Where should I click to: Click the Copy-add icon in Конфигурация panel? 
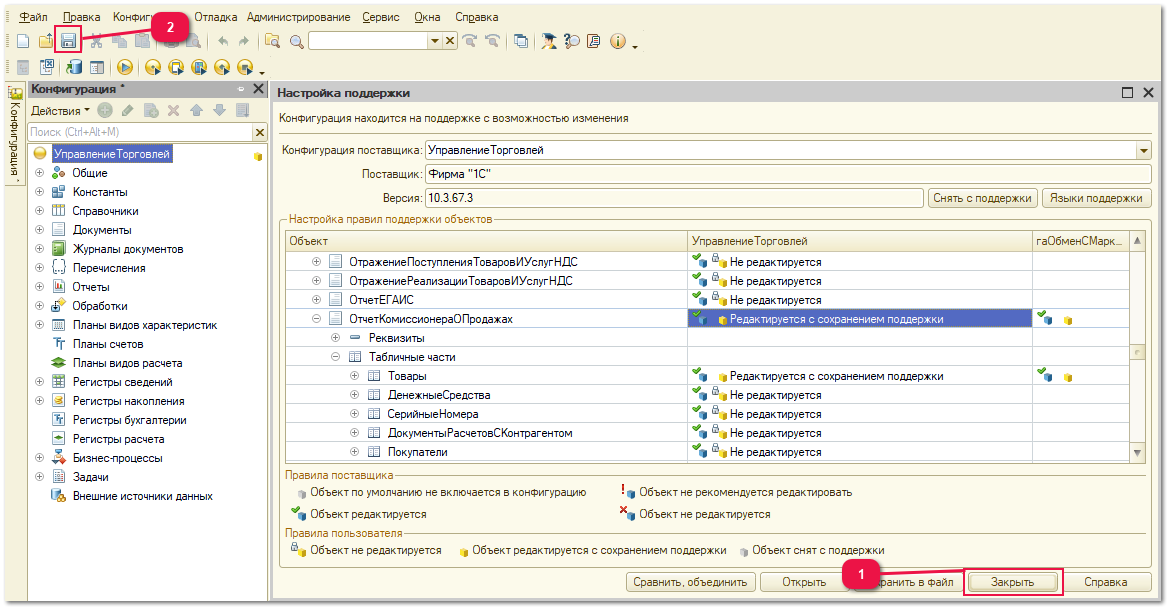point(151,110)
